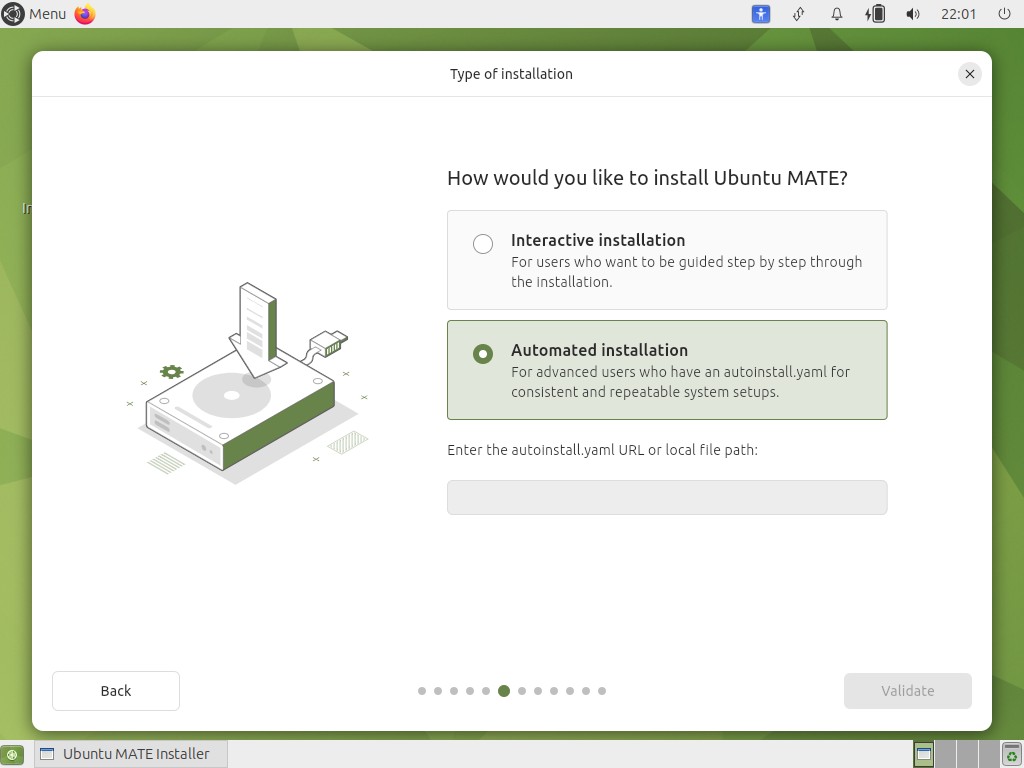Open the notifications bell
Screen dimensions: 1024x768
837,14
